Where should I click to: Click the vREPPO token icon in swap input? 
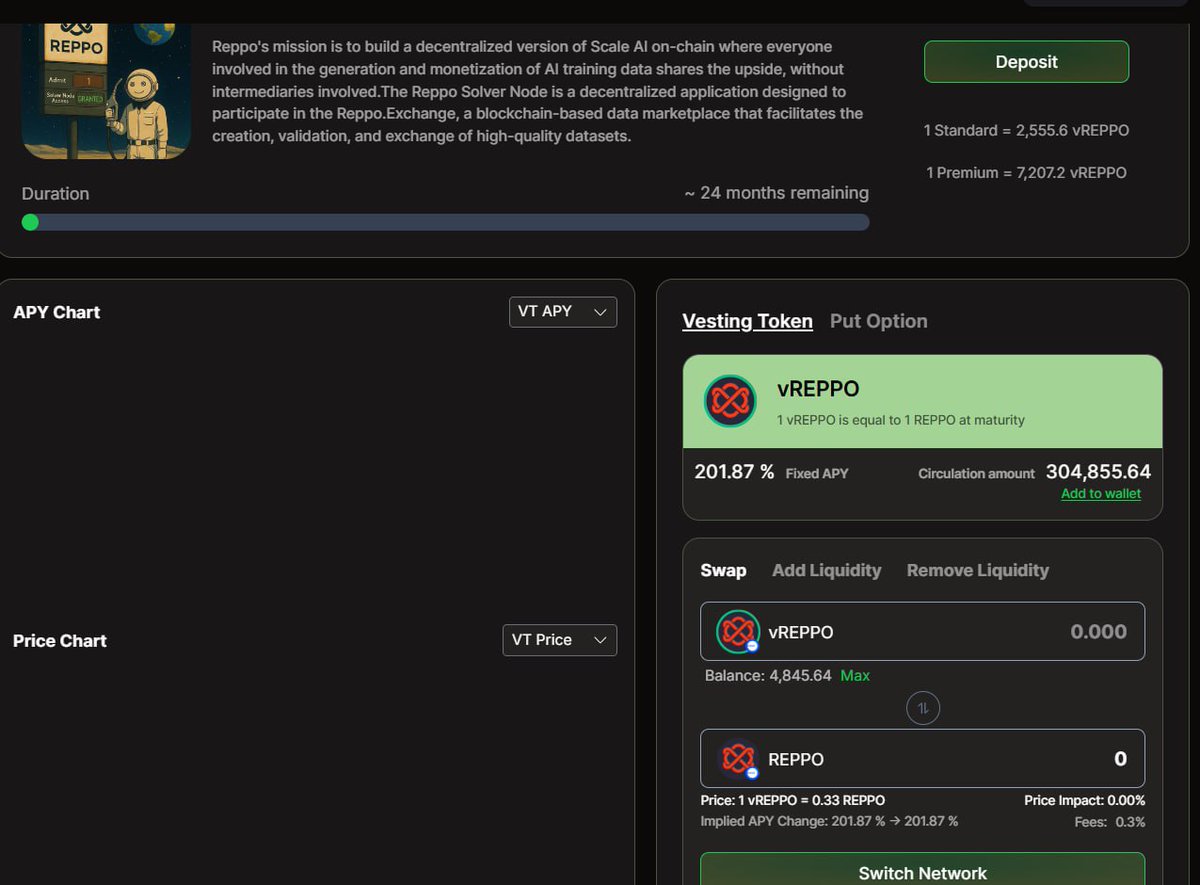(x=738, y=631)
